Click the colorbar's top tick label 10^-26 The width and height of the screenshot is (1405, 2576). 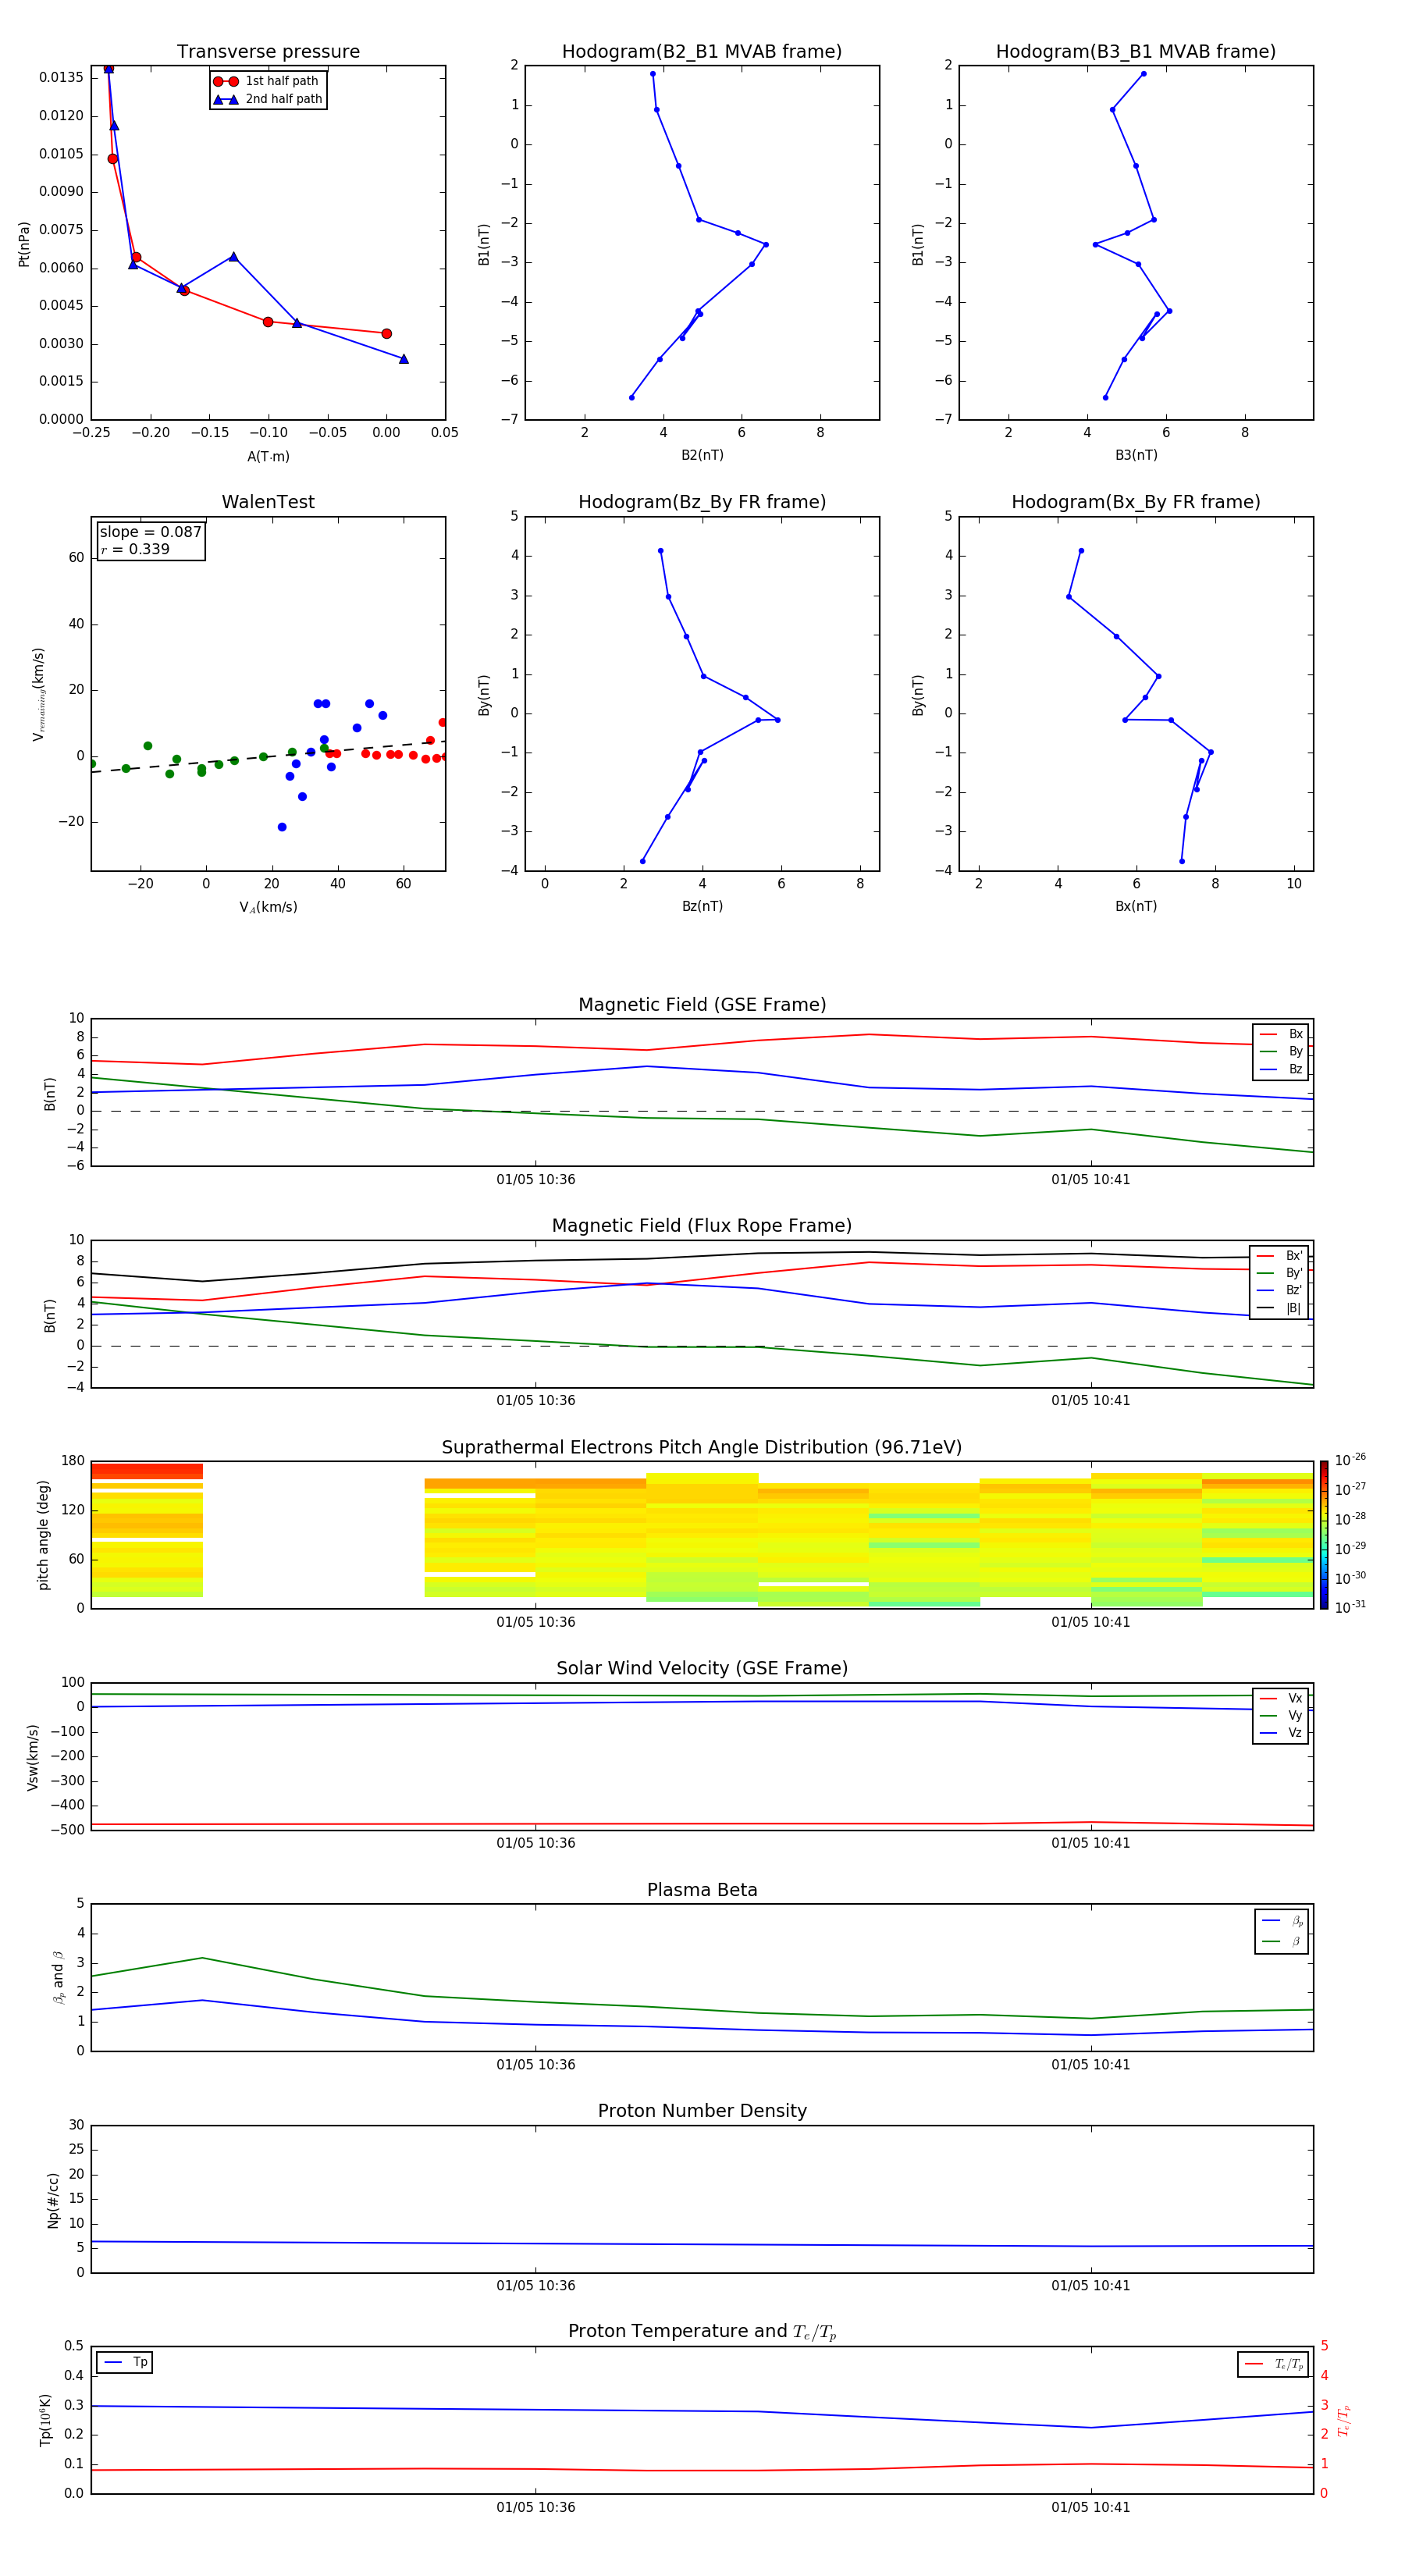click(x=1350, y=1460)
